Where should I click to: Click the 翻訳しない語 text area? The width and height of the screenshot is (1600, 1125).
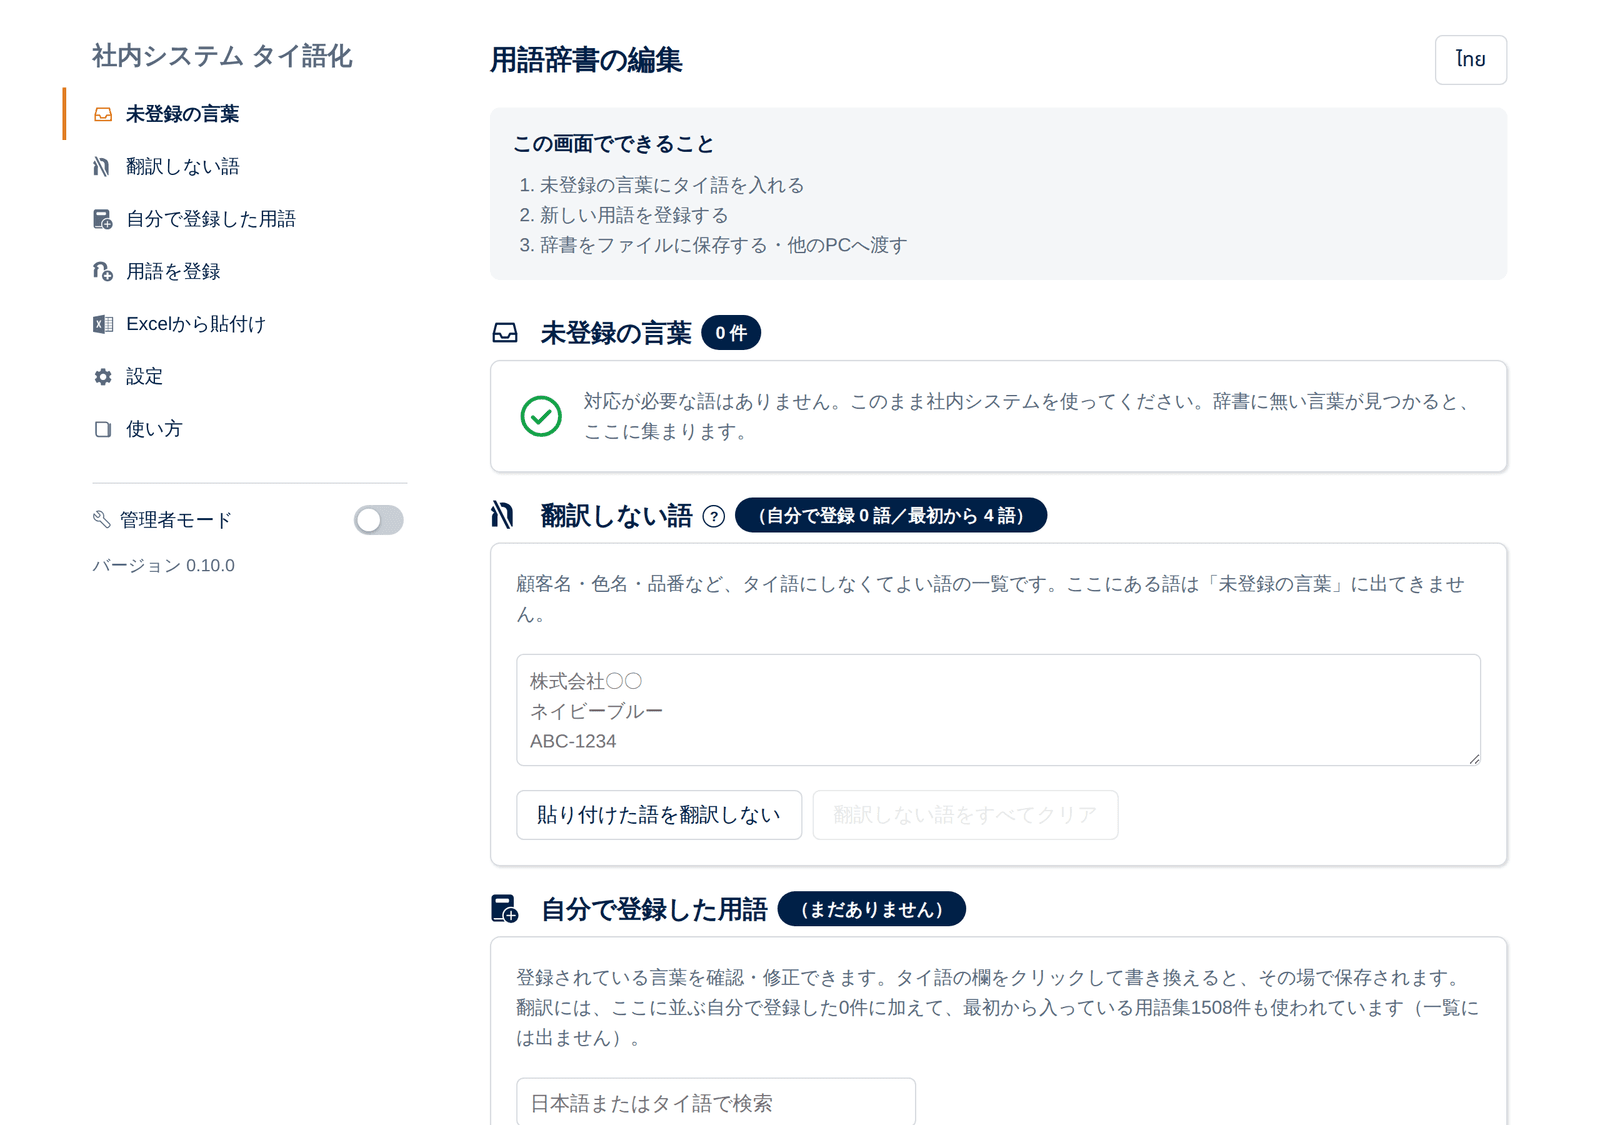coord(998,710)
